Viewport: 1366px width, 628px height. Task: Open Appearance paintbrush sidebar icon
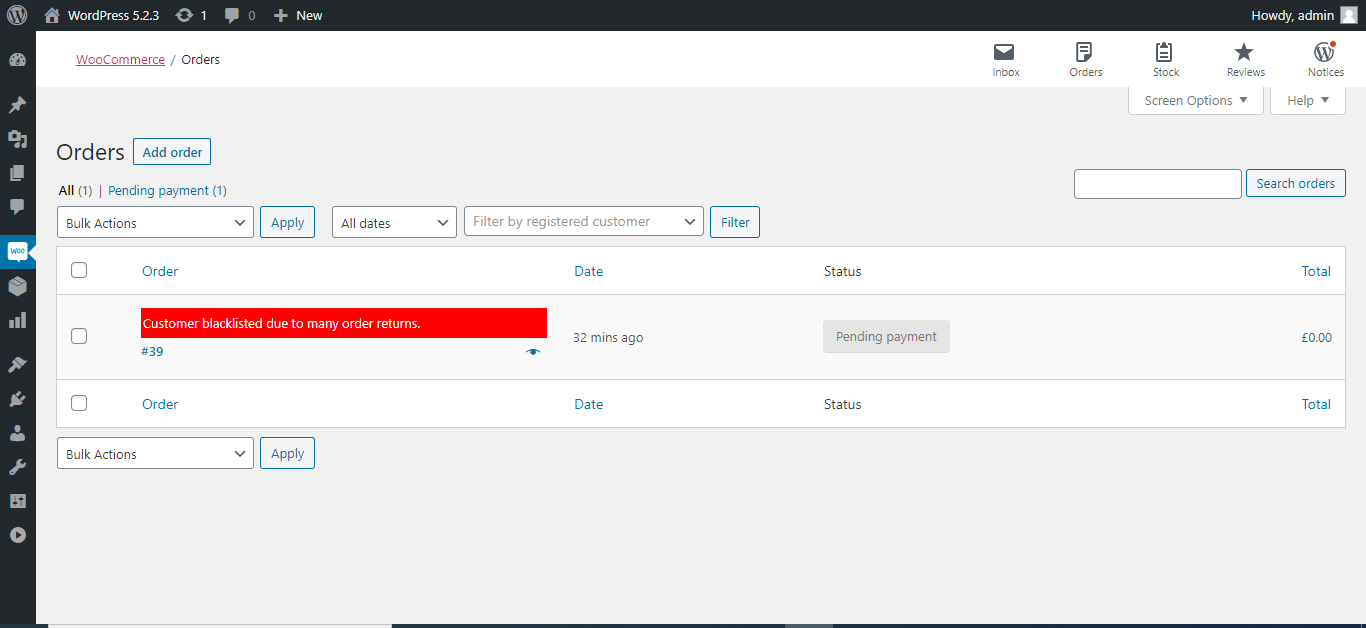pos(17,365)
